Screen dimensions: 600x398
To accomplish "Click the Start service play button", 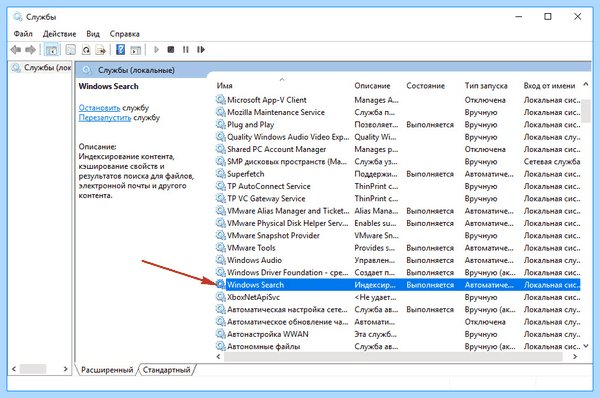I will click(x=156, y=50).
